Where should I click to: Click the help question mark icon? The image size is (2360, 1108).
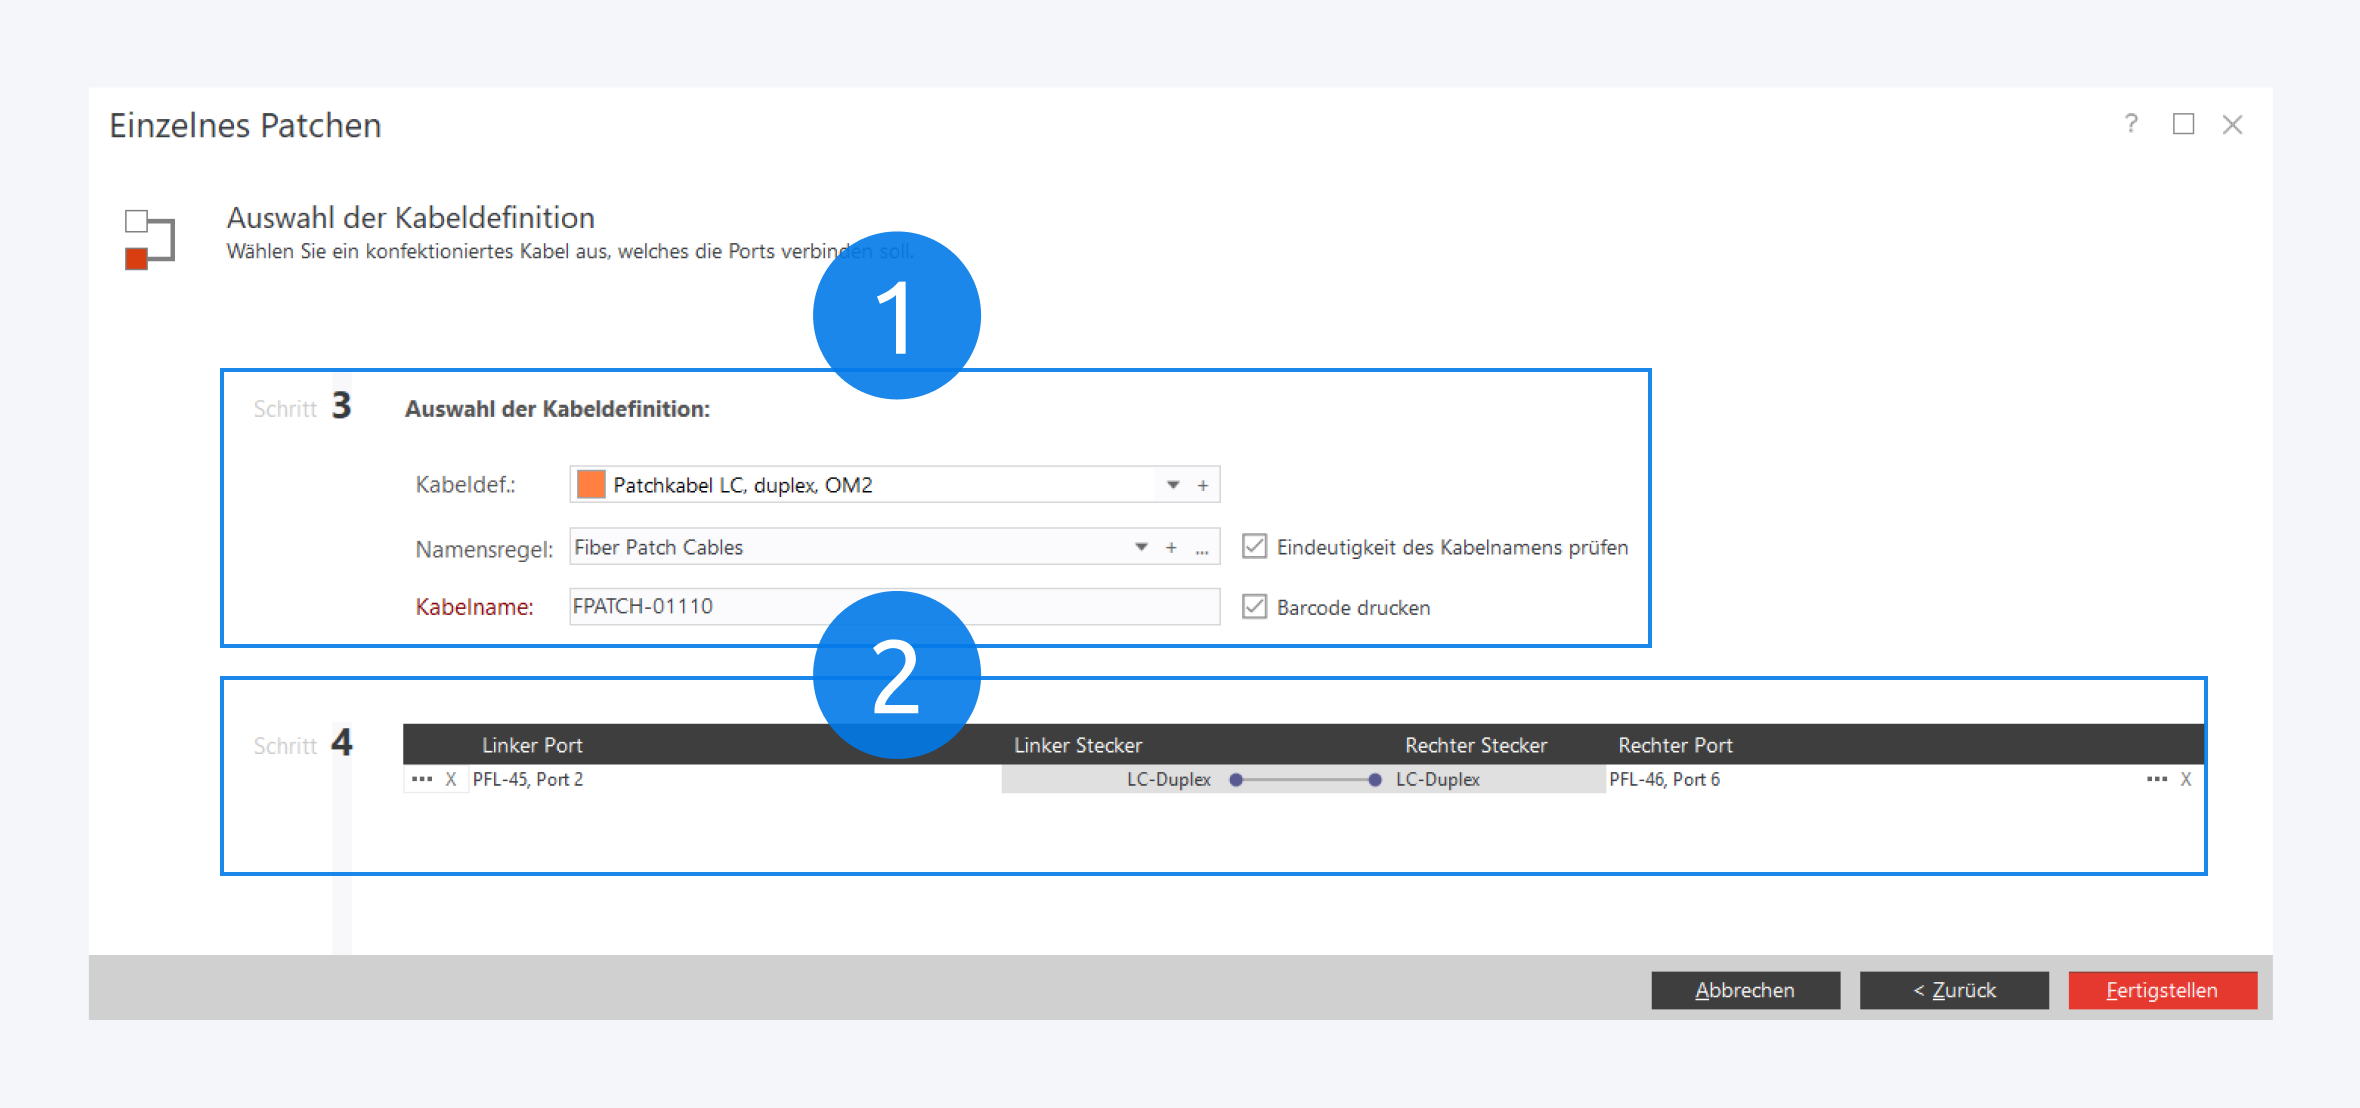click(x=2131, y=124)
